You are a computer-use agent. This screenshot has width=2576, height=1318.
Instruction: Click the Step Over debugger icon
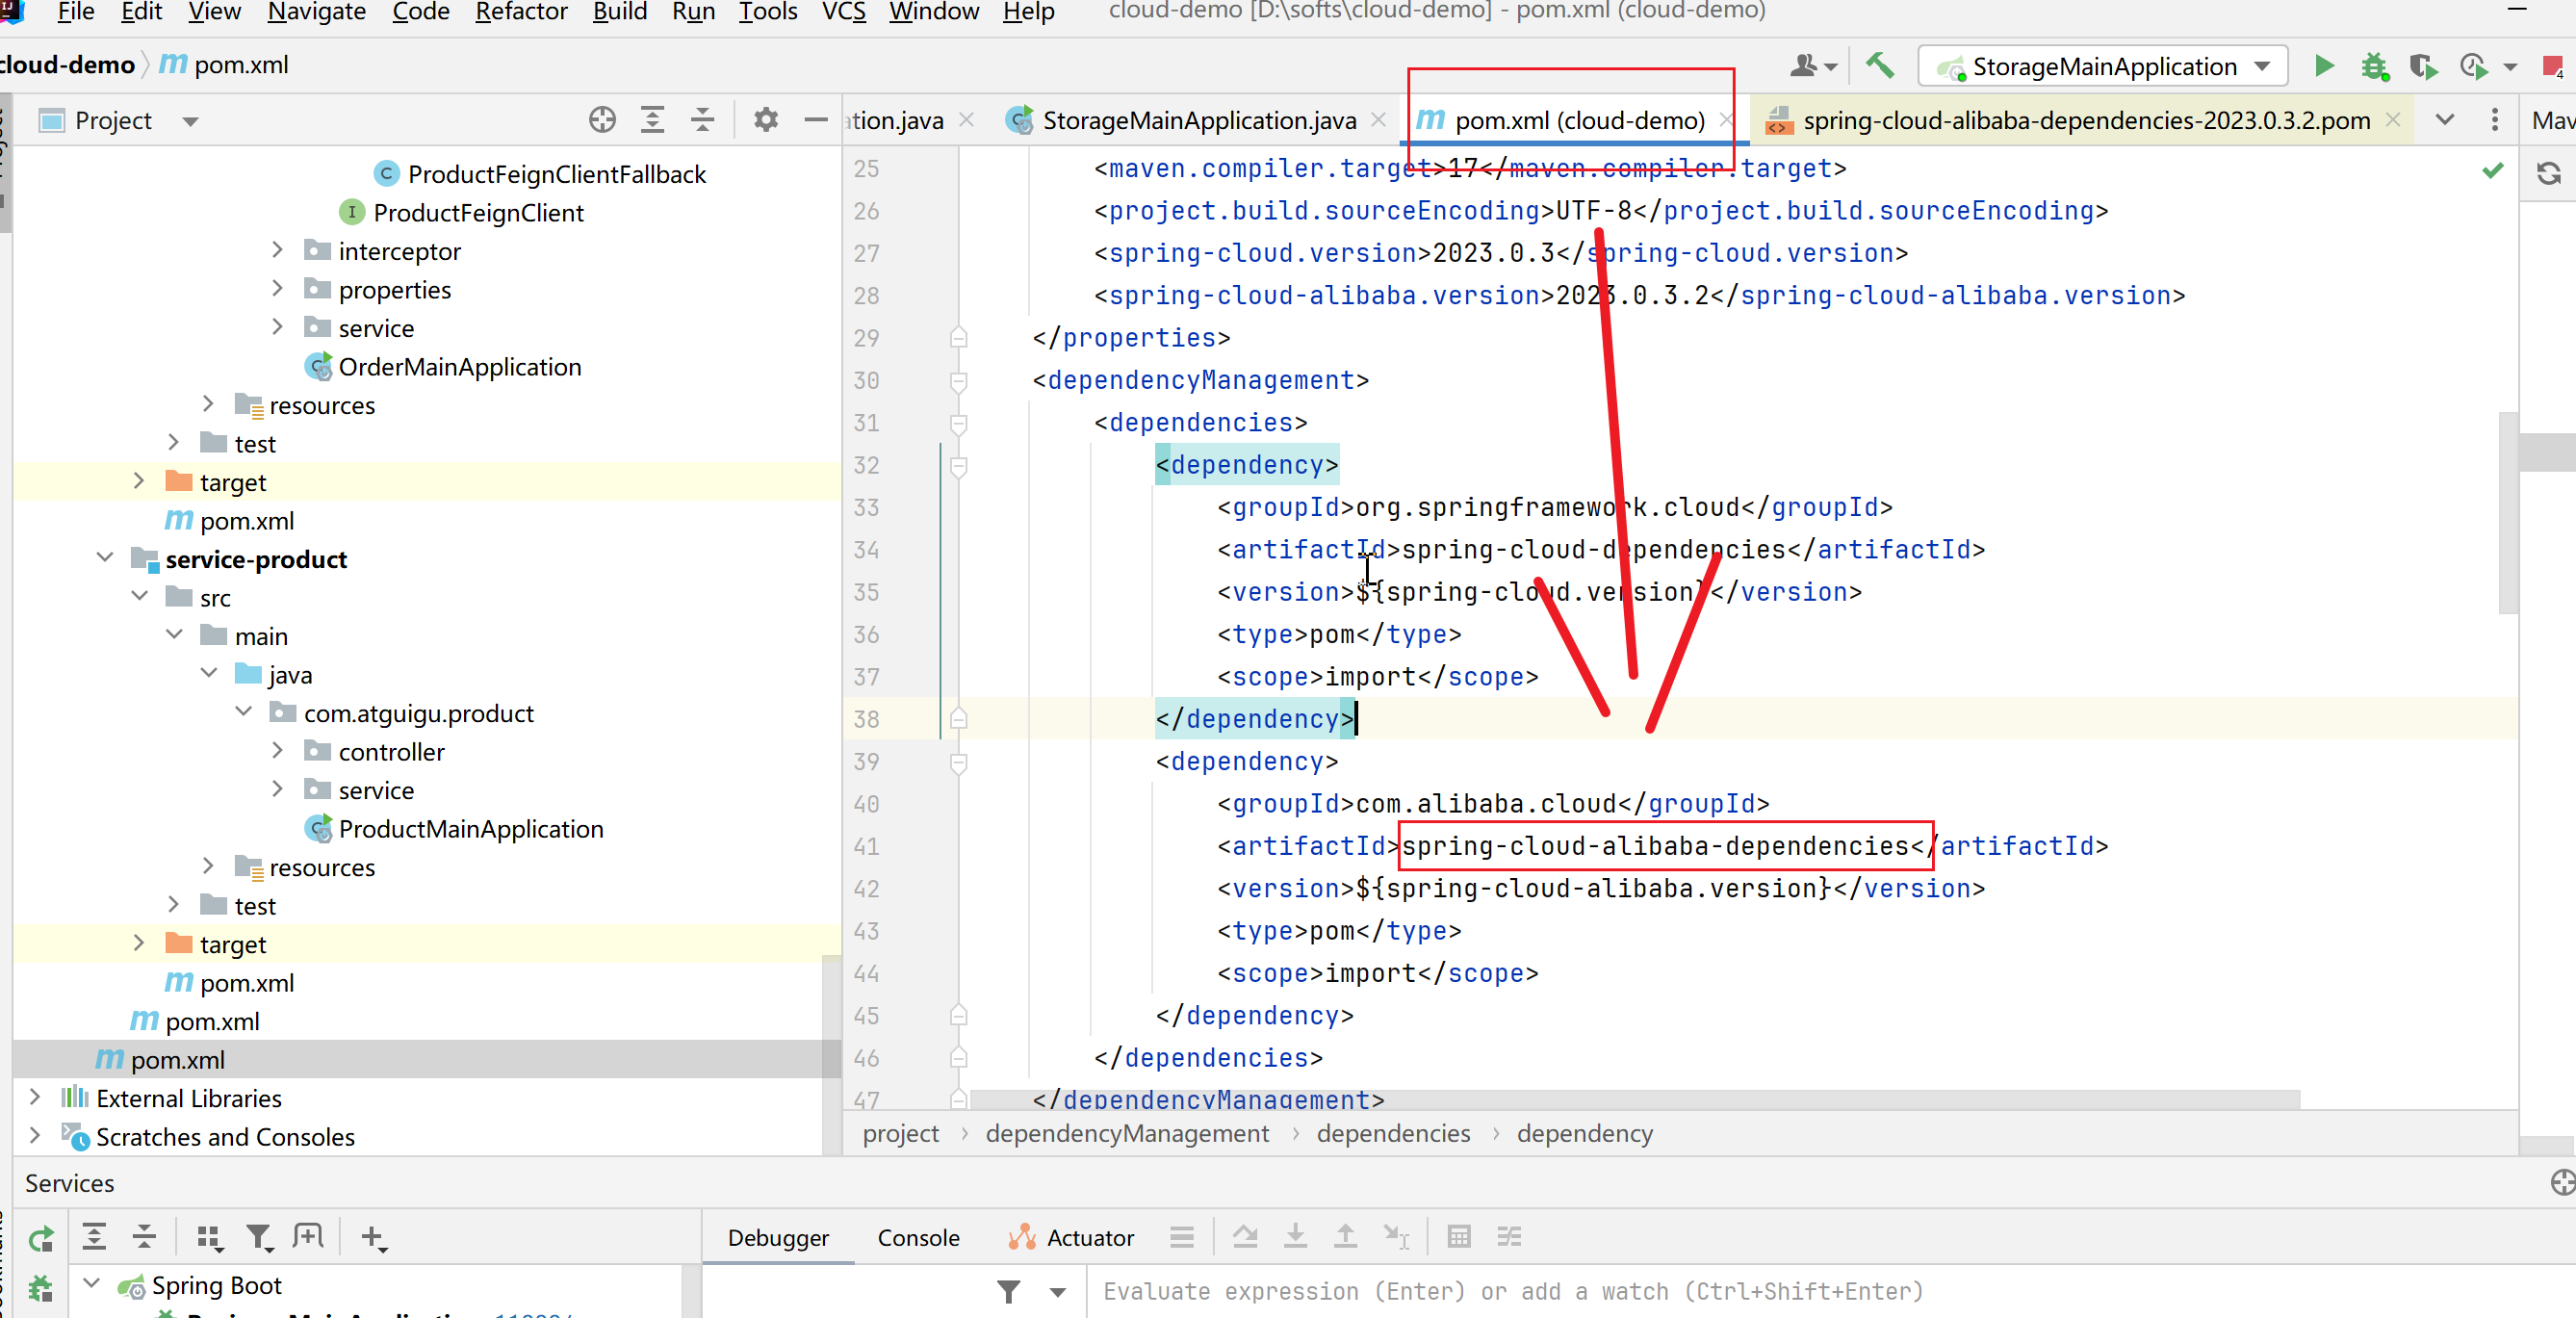(1245, 1238)
